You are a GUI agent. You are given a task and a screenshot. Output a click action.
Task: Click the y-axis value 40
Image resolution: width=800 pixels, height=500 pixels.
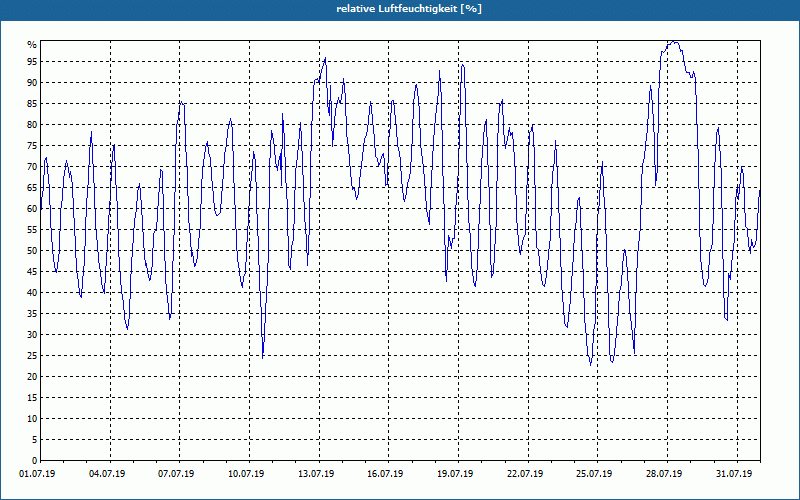[x=32, y=293]
